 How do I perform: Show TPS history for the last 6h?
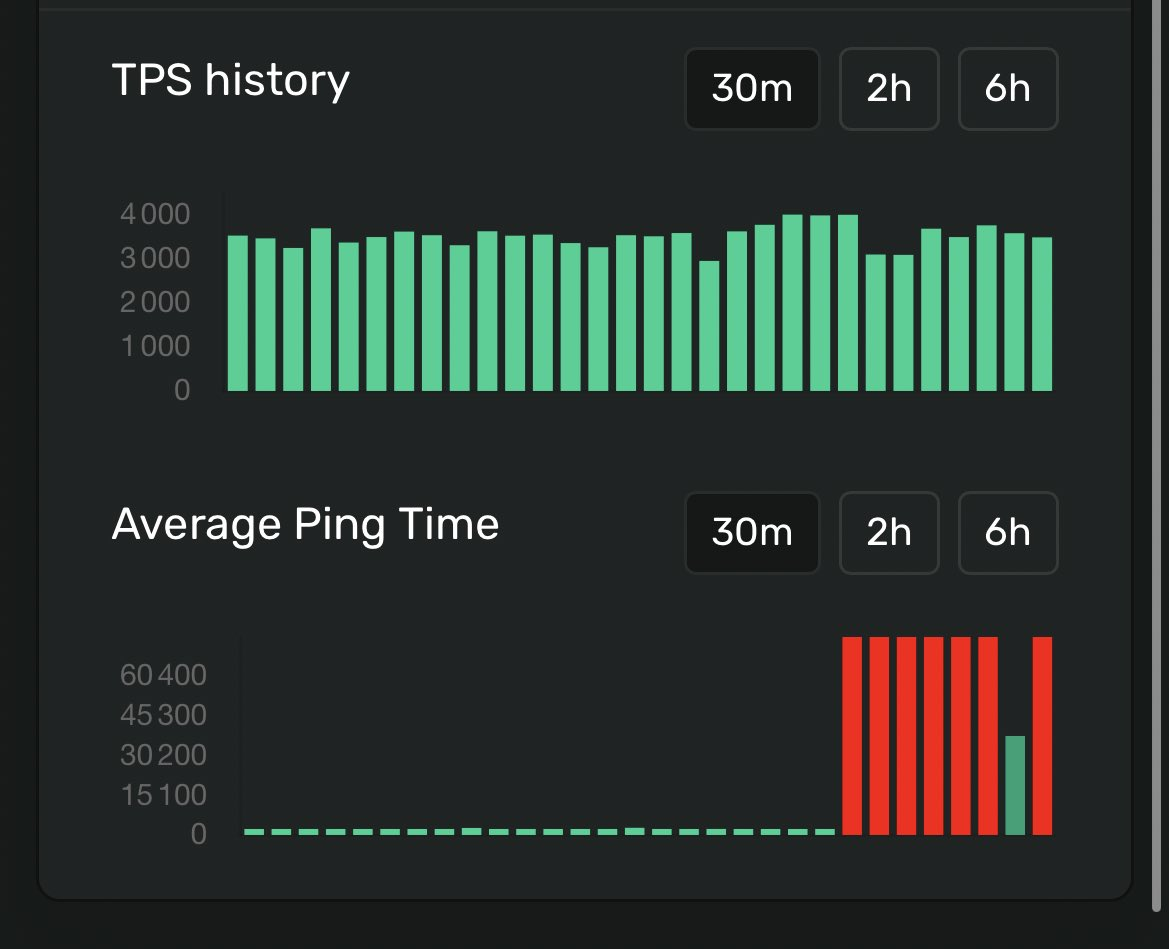click(1007, 89)
